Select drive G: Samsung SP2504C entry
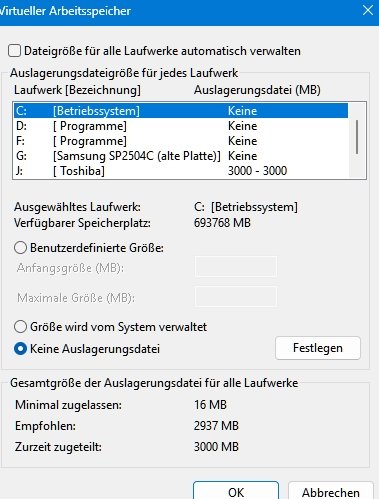The height and width of the screenshot is (499, 379). (x=181, y=156)
